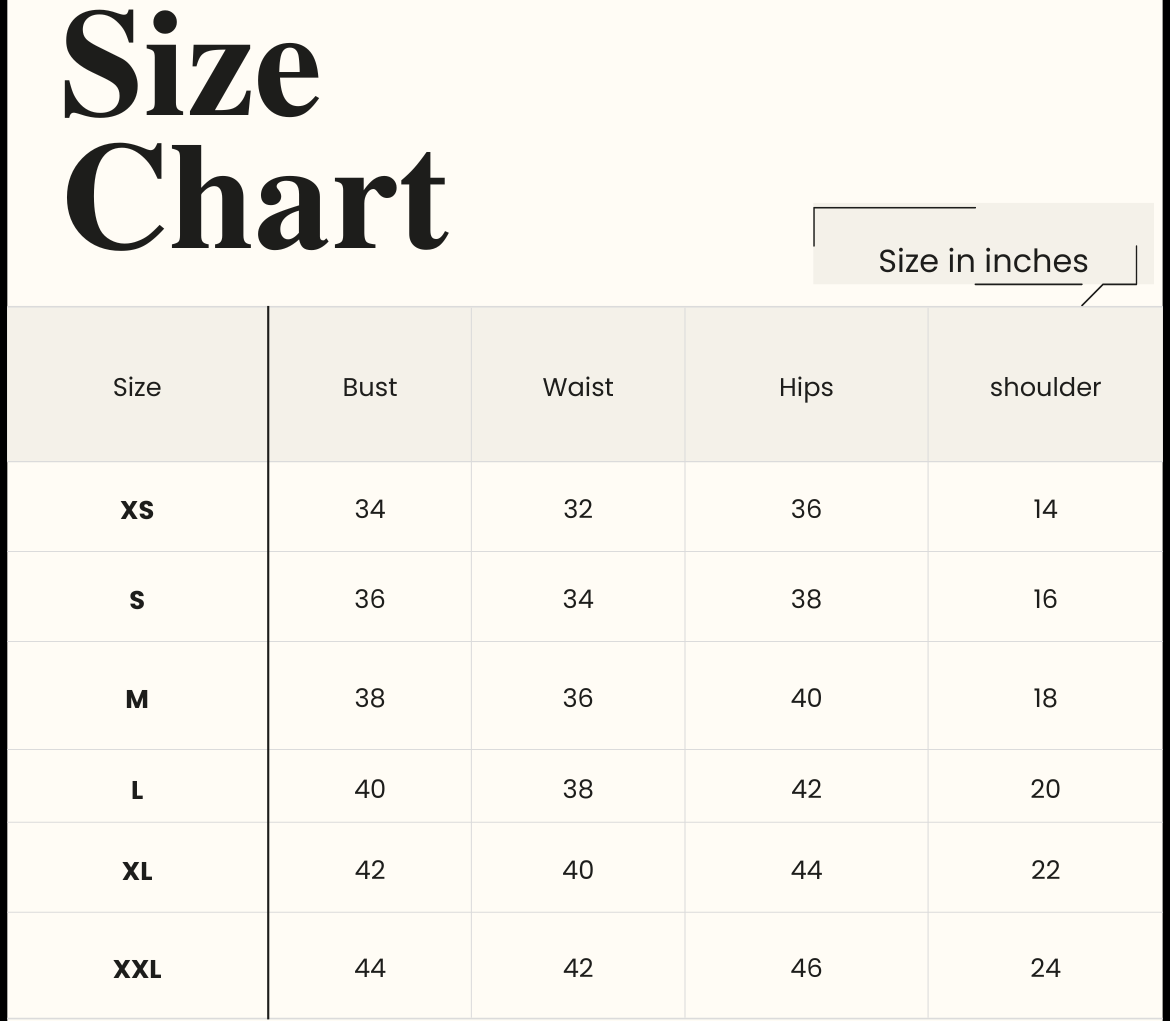The width and height of the screenshot is (1170, 1021).
Task: Select the Bust column header
Action: coord(370,387)
